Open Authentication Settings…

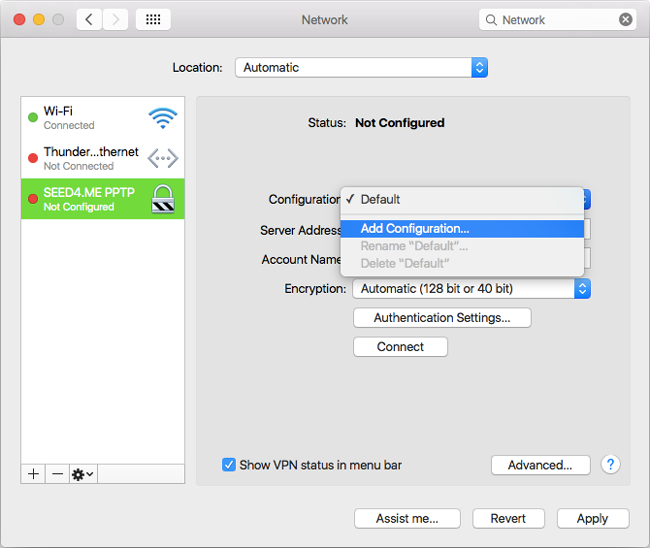(442, 318)
